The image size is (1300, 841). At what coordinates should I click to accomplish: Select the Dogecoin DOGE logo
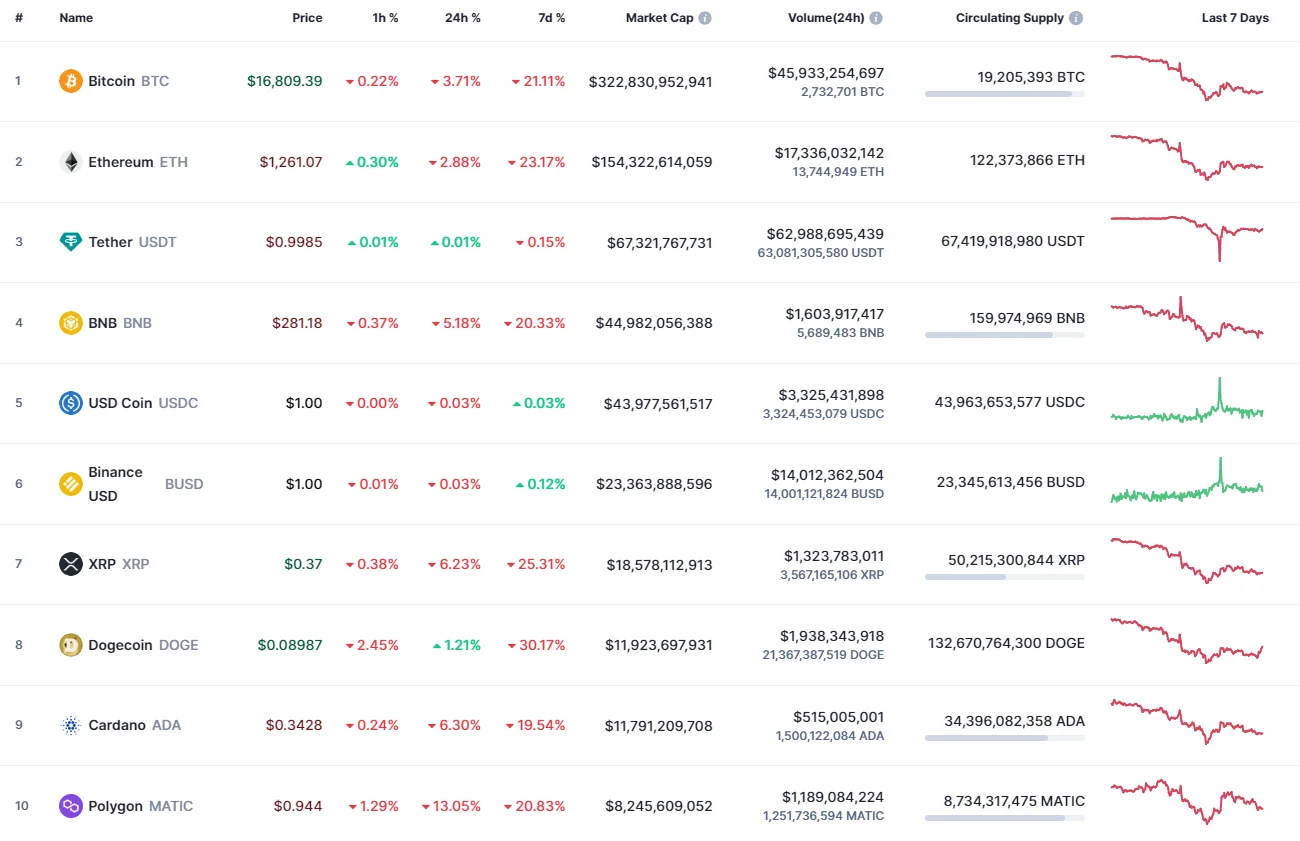[x=69, y=644]
